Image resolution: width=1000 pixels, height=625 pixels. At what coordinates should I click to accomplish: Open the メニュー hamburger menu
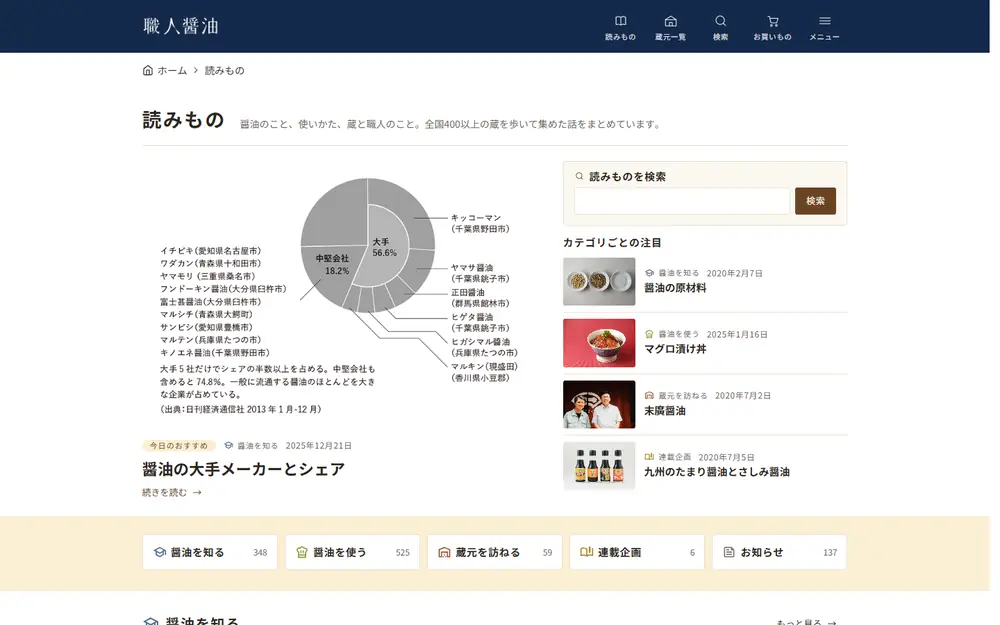tap(825, 28)
